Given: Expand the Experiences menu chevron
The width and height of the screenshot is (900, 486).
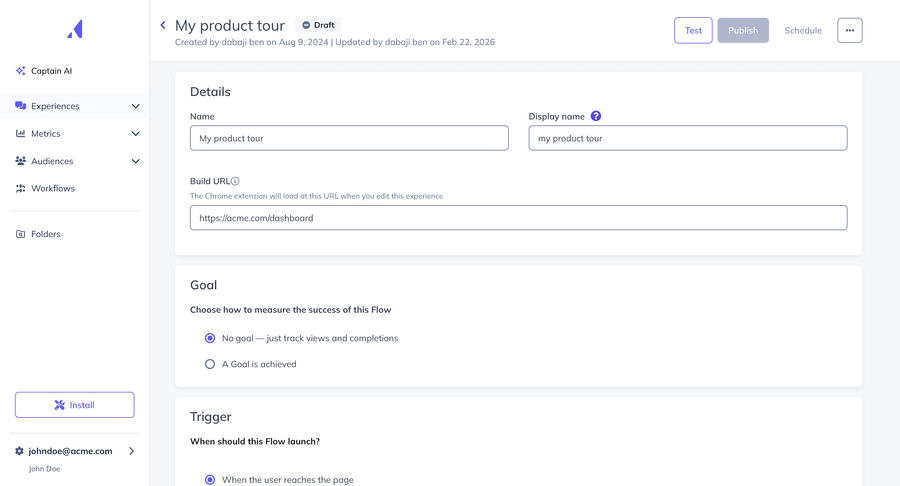Looking at the screenshot, I should (x=135, y=106).
